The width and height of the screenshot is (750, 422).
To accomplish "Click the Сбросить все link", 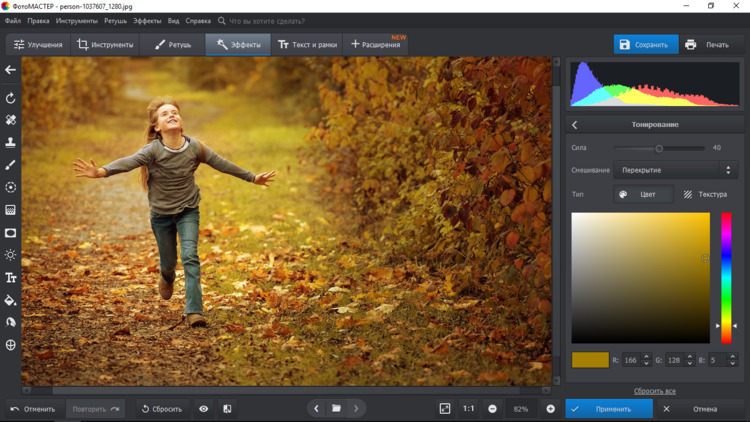I will (655, 391).
